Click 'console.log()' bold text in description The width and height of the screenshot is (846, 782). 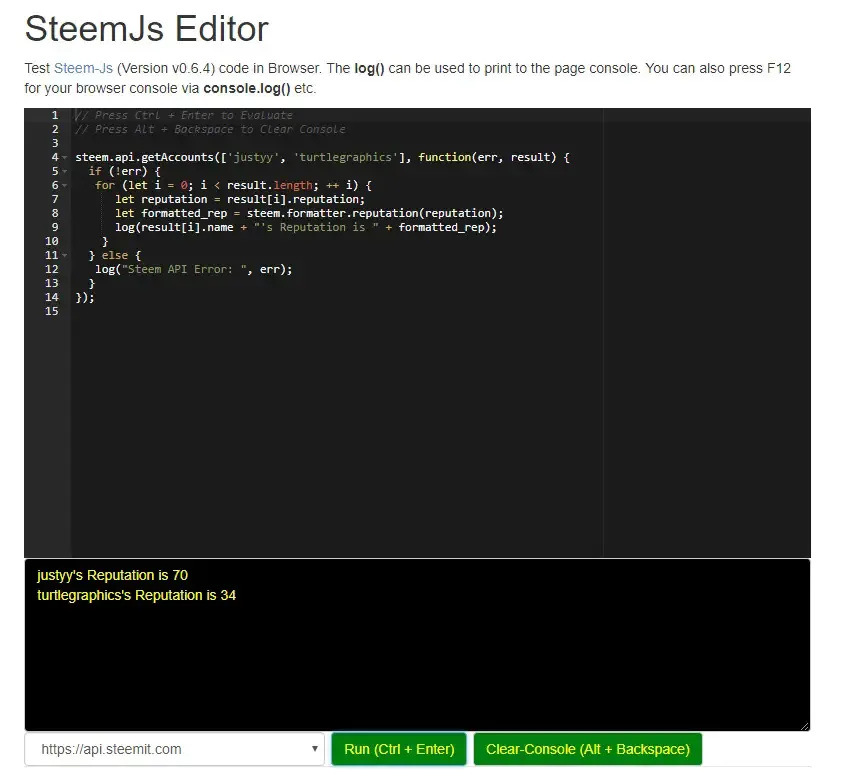(x=247, y=89)
